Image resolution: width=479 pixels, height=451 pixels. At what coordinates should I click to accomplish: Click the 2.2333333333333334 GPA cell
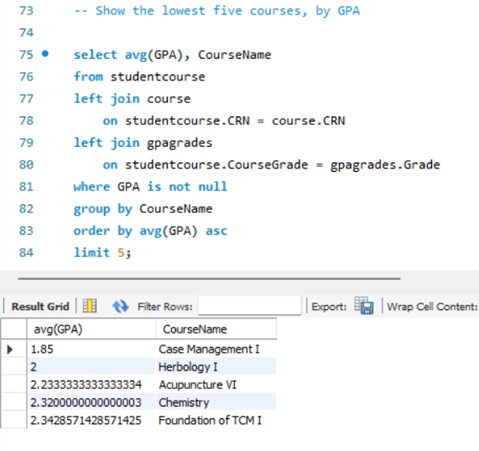pyautogui.click(x=91, y=385)
